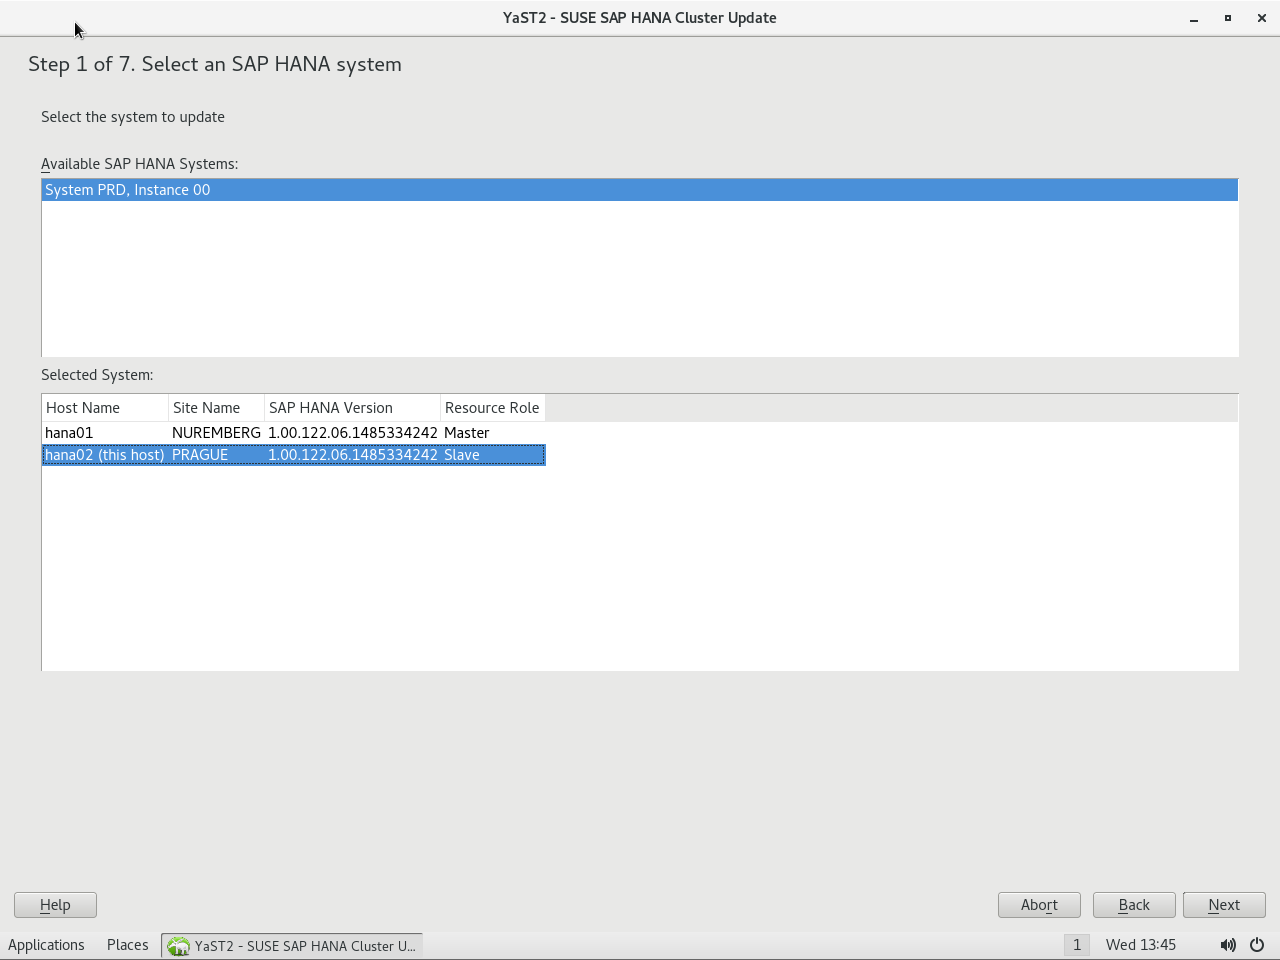
Task: Click the workspace 1 switcher indicator
Action: point(1076,945)
